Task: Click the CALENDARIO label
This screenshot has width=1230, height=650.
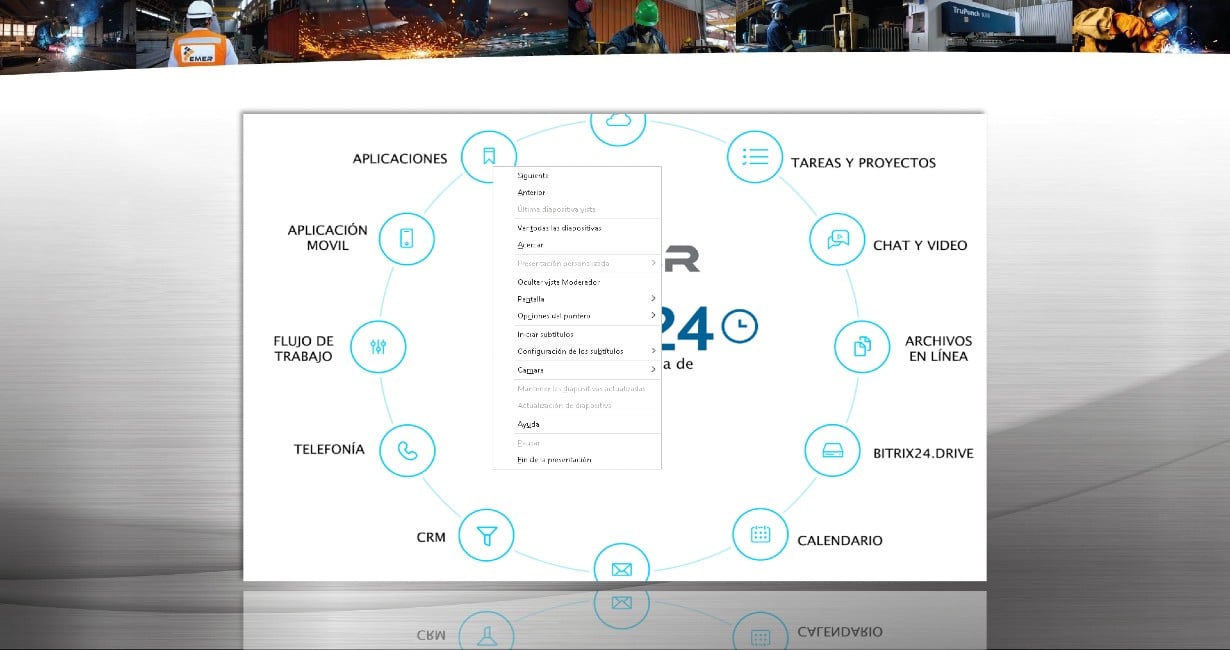Action: (840, 541)
